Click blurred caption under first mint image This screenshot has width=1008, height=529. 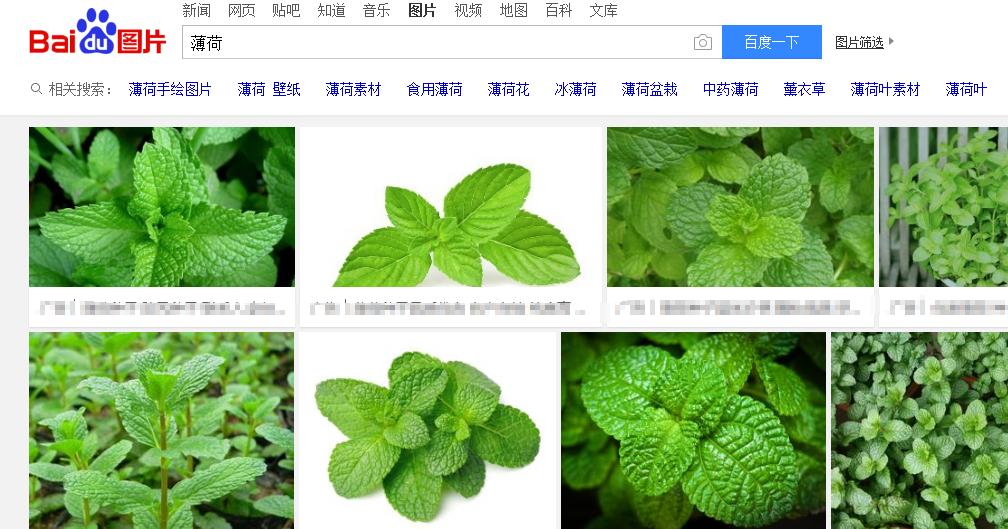click(162, 307)
